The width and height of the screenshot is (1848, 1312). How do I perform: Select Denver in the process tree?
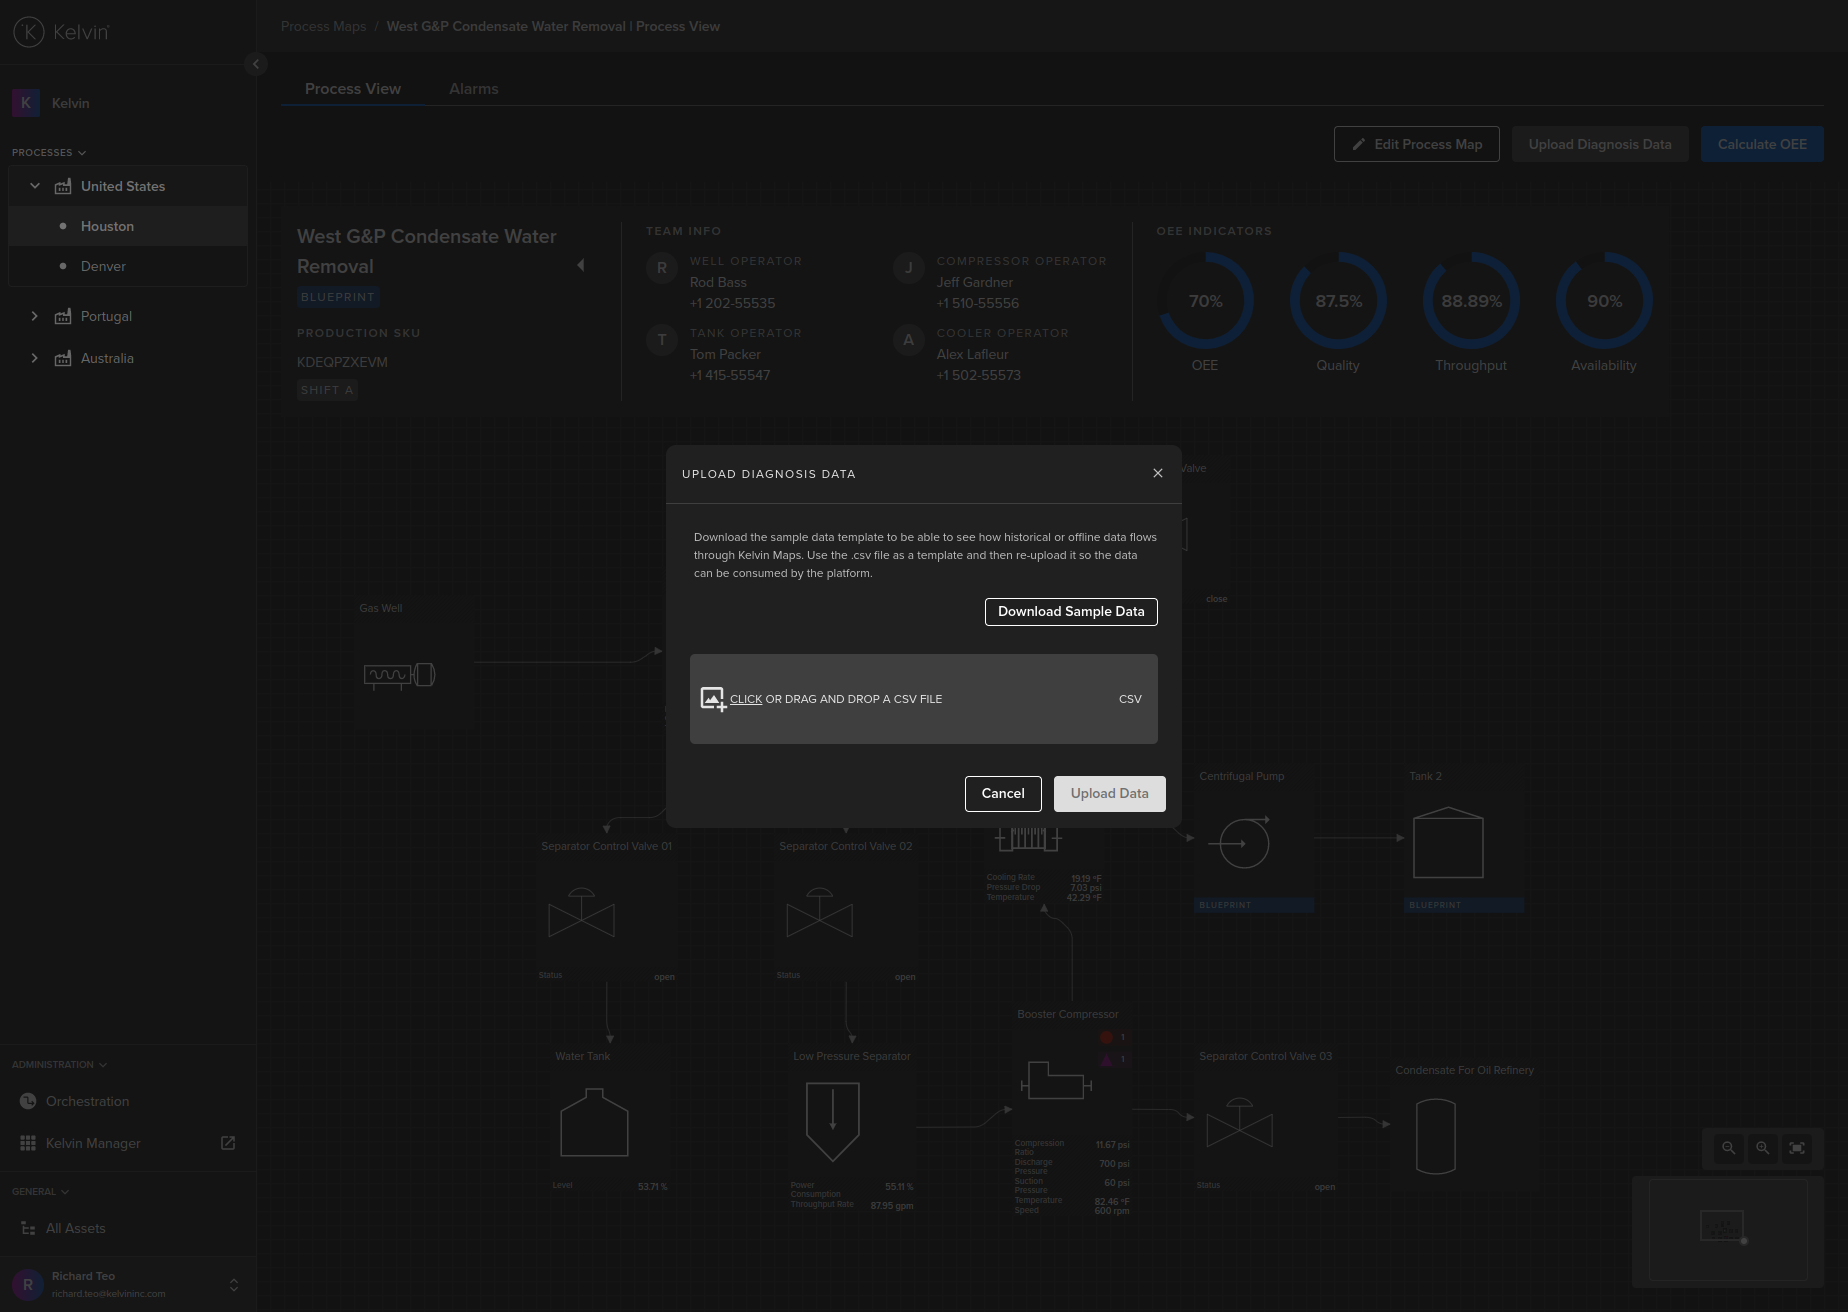[103, 266]
